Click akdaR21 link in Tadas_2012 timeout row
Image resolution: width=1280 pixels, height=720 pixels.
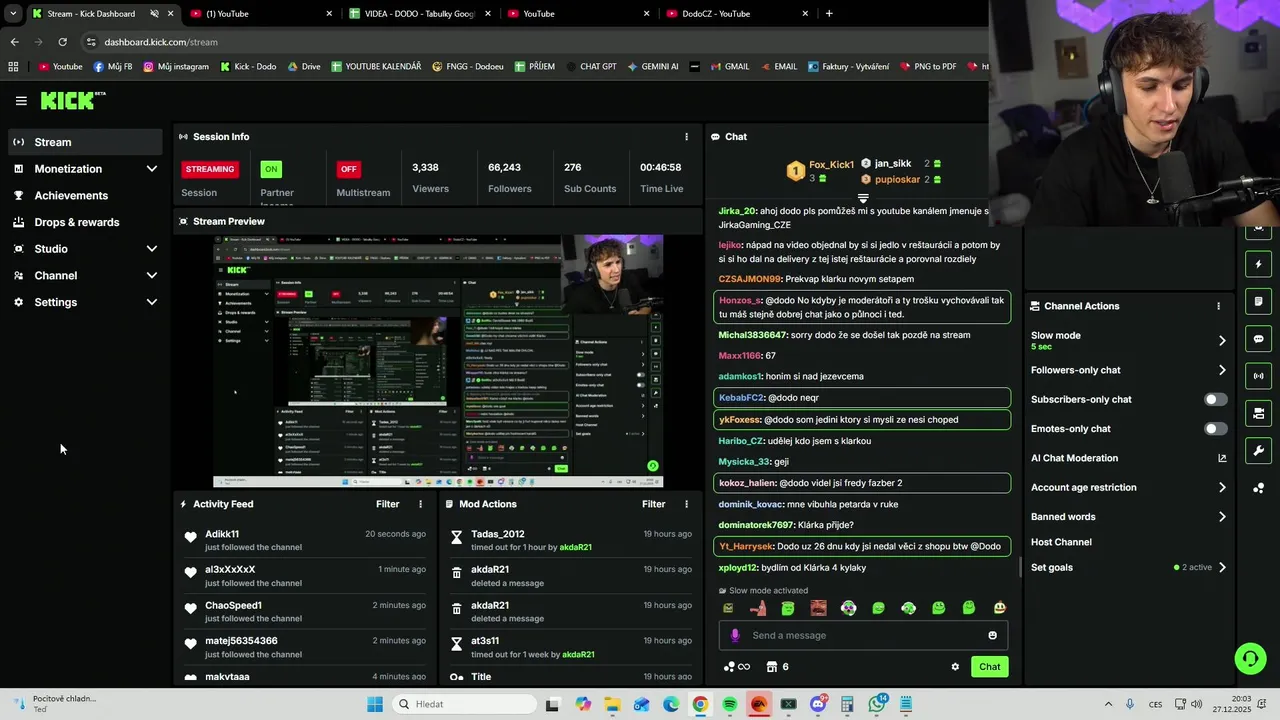pos(575,548)
